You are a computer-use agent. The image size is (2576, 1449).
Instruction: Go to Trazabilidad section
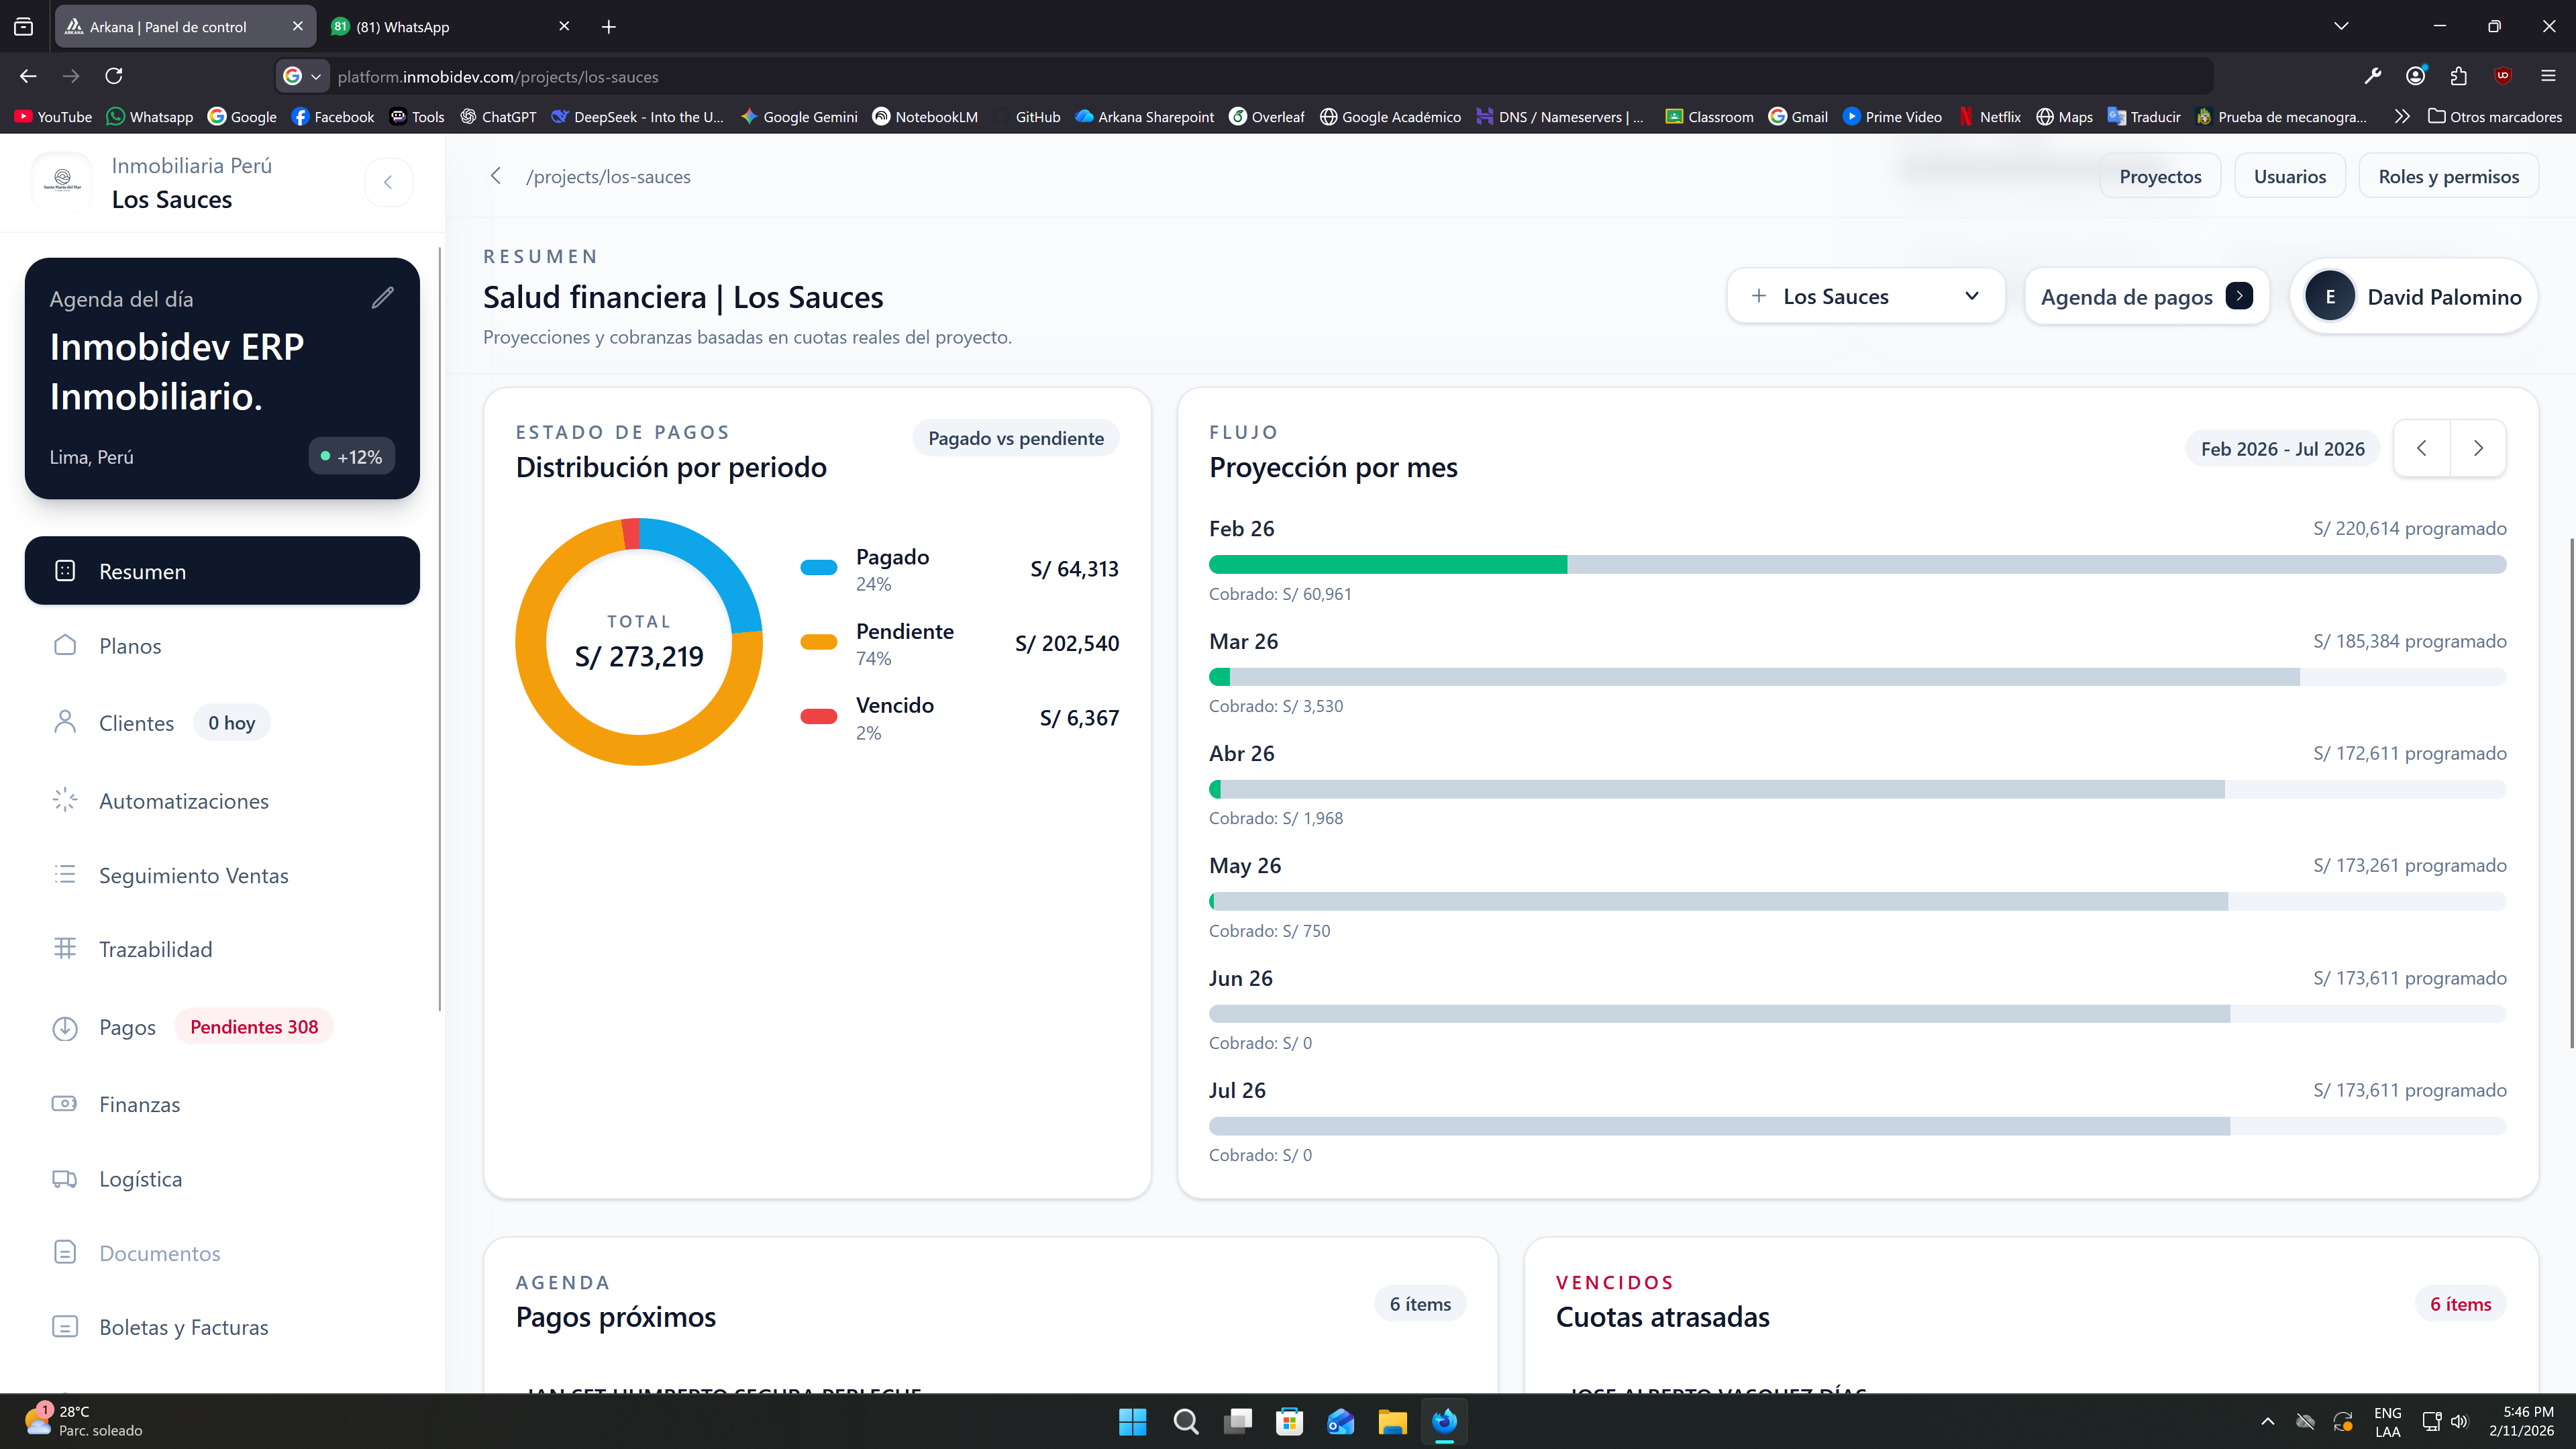pos(155,949)
